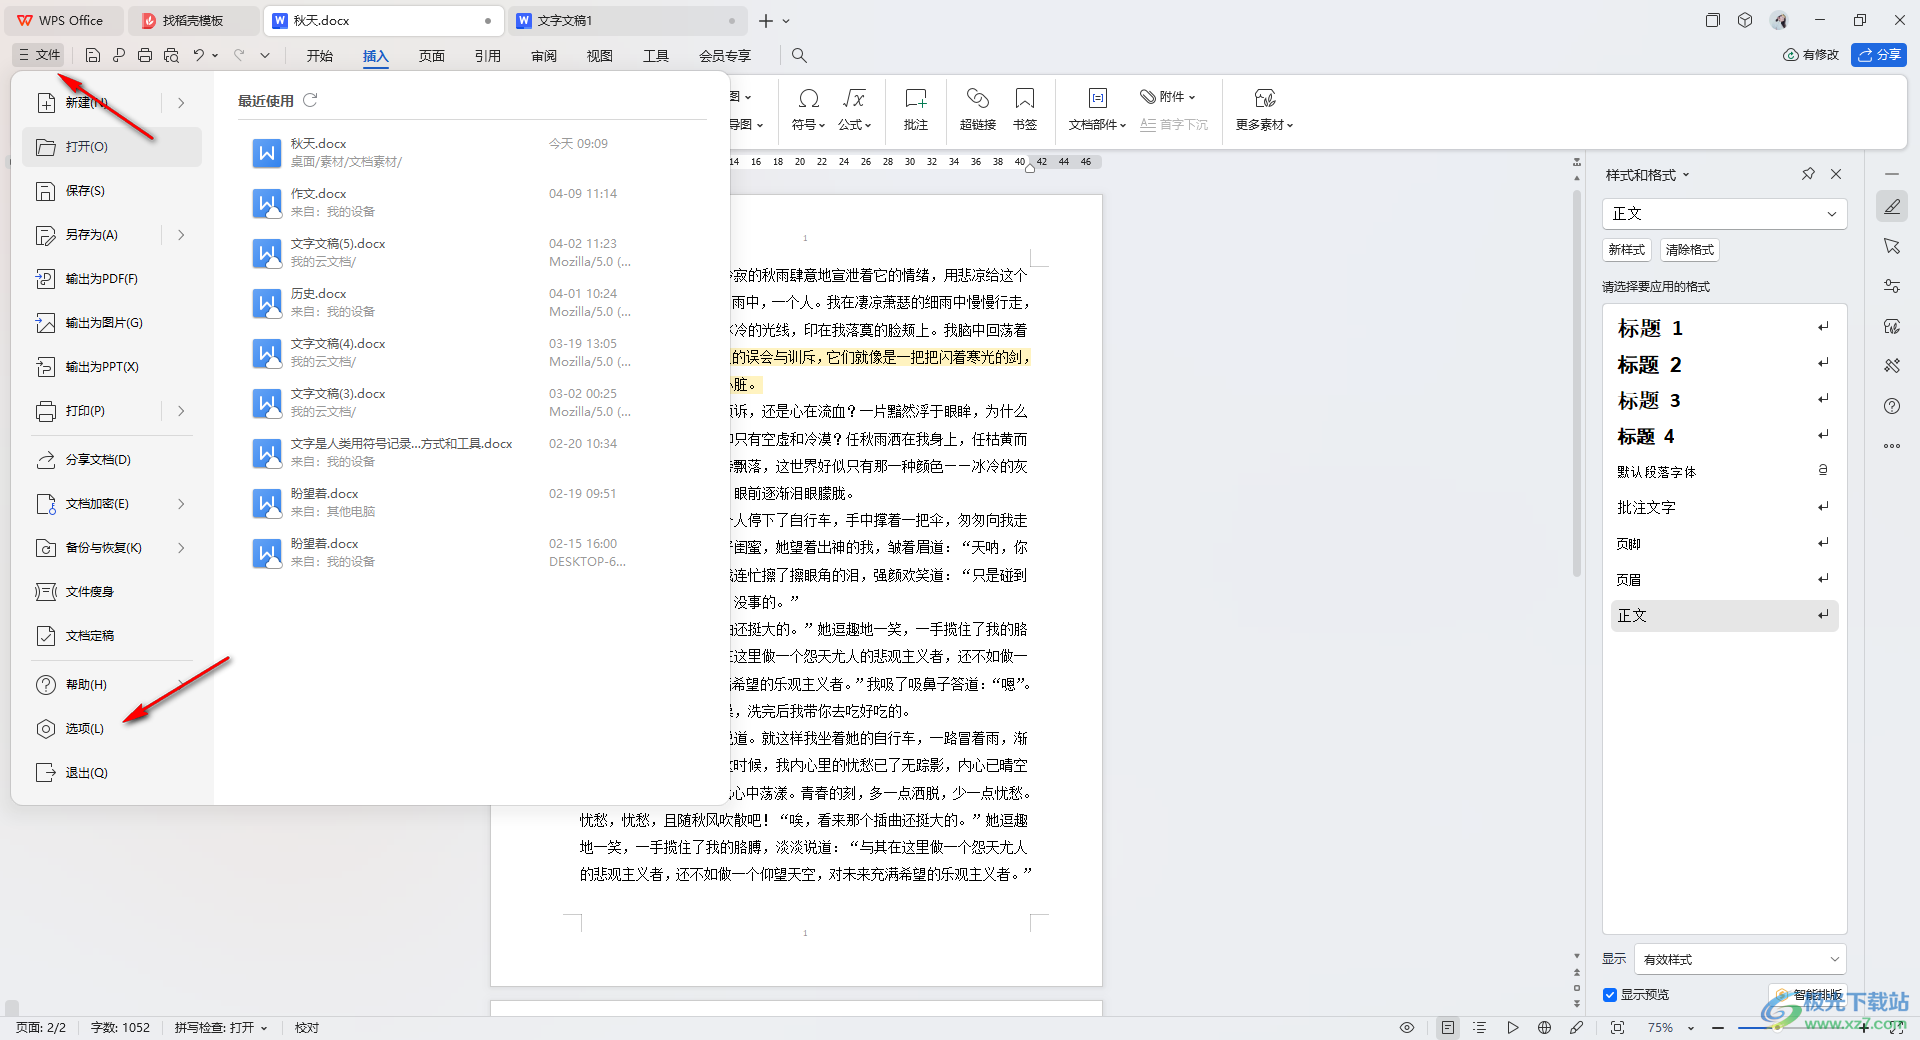Expand the 文档加密 submenu arrow
1920x1040 pixels.
181,504
